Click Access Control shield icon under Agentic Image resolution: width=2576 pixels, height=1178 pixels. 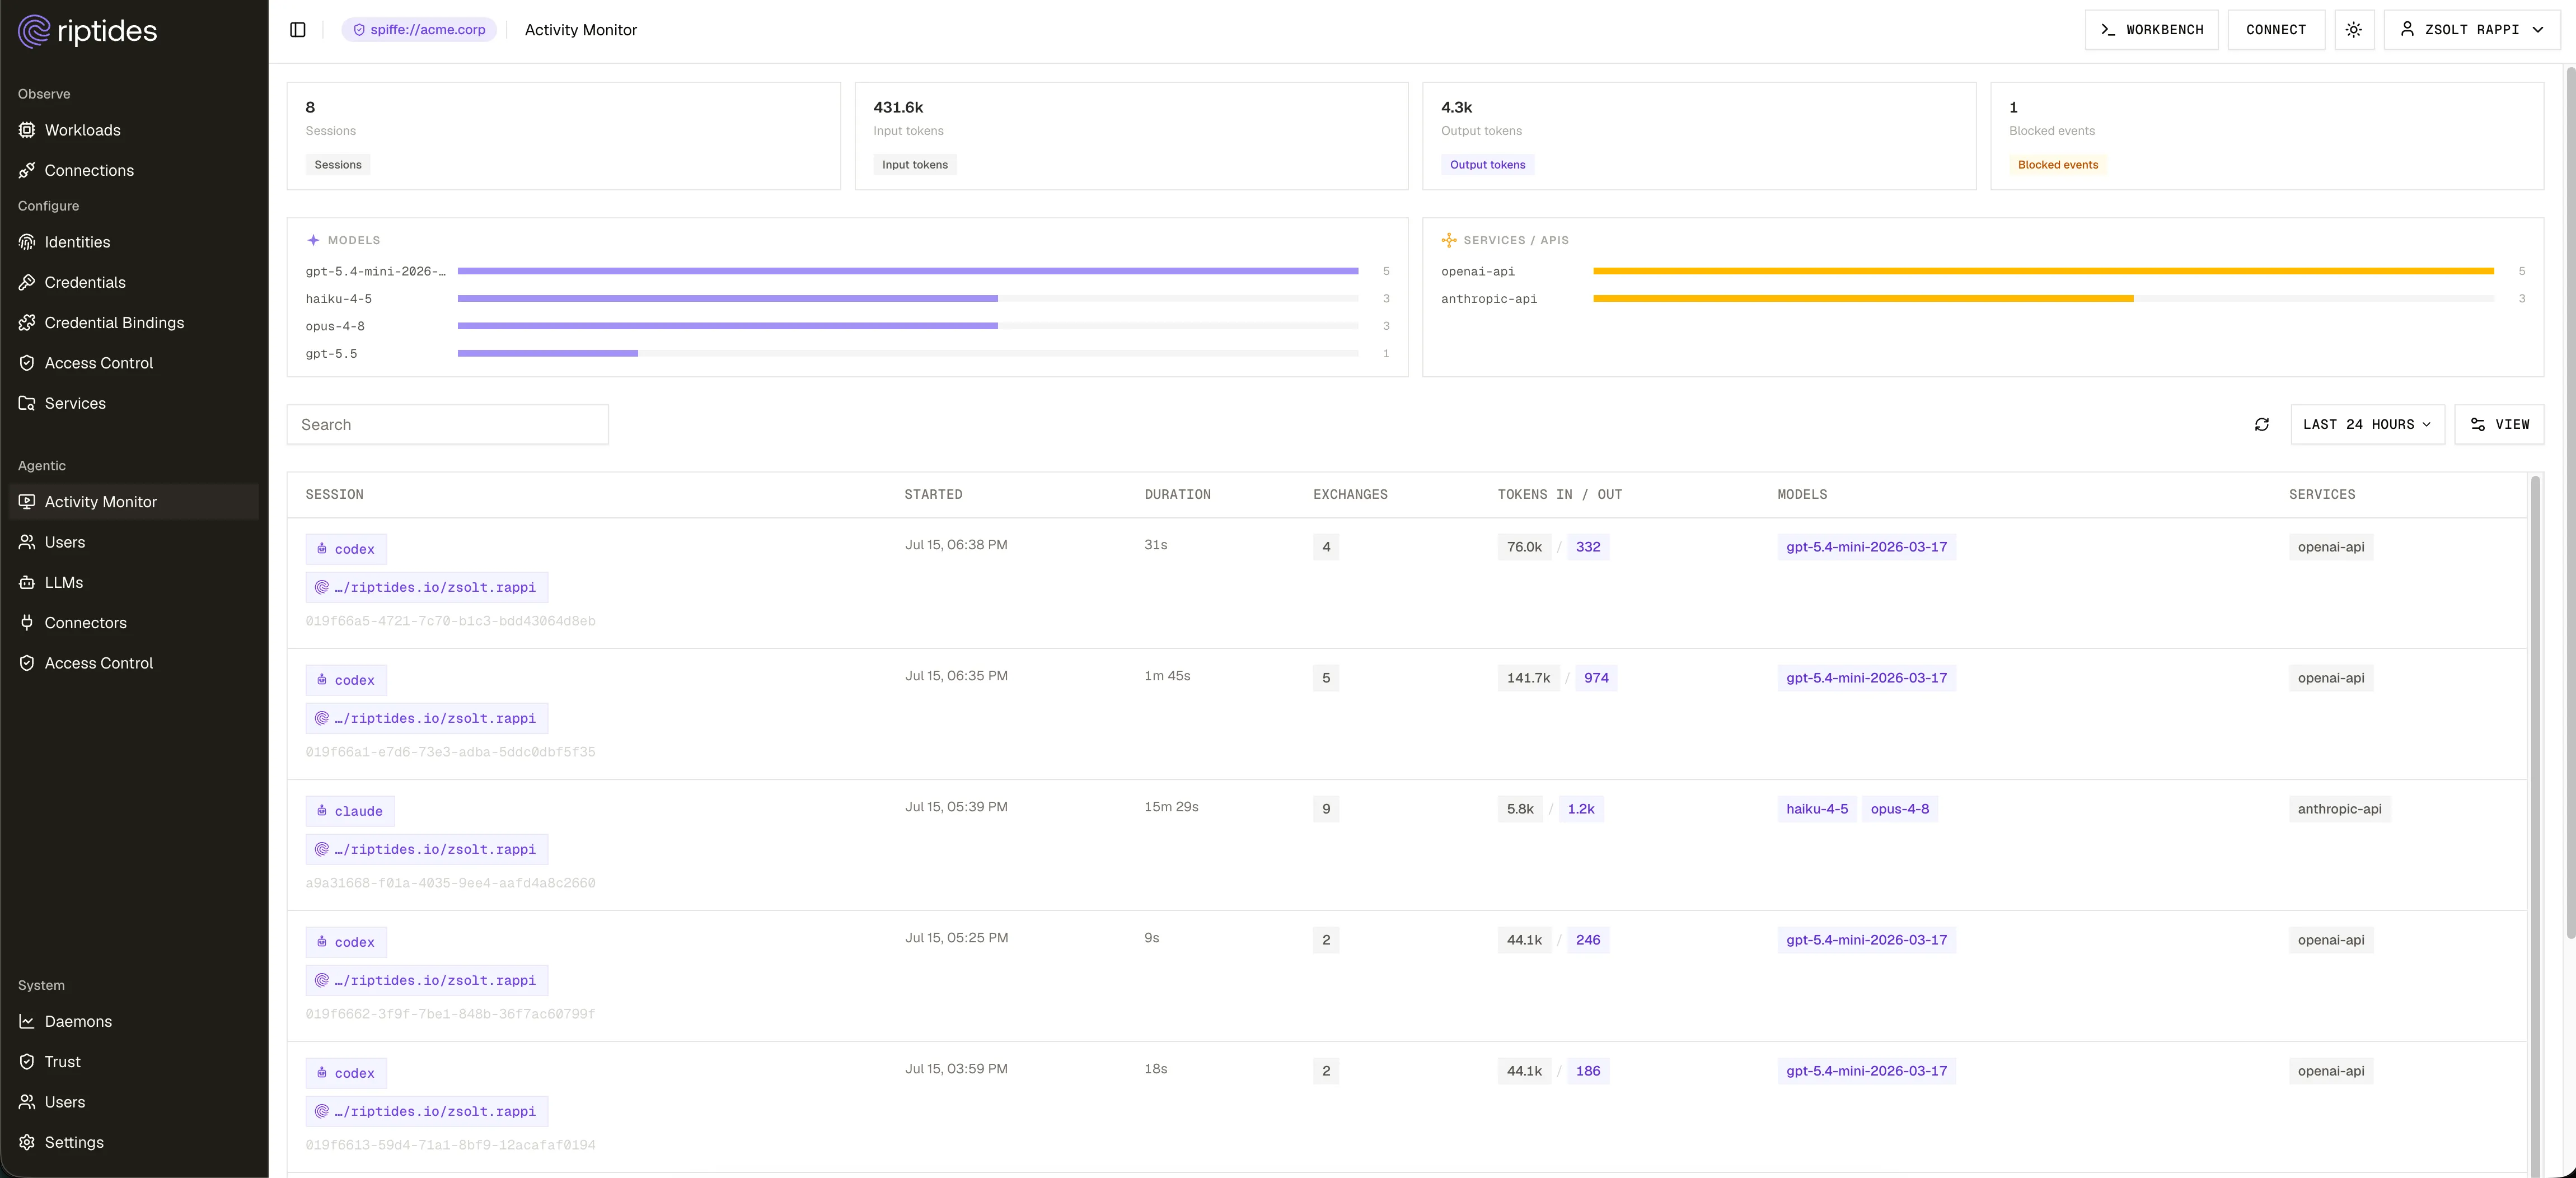27,663
